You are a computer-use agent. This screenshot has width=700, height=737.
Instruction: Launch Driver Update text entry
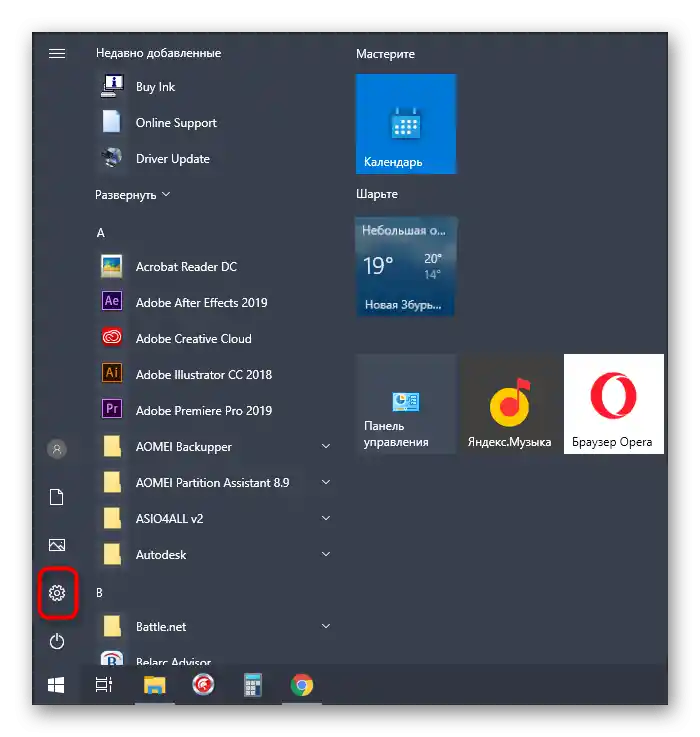pos(173,159)
